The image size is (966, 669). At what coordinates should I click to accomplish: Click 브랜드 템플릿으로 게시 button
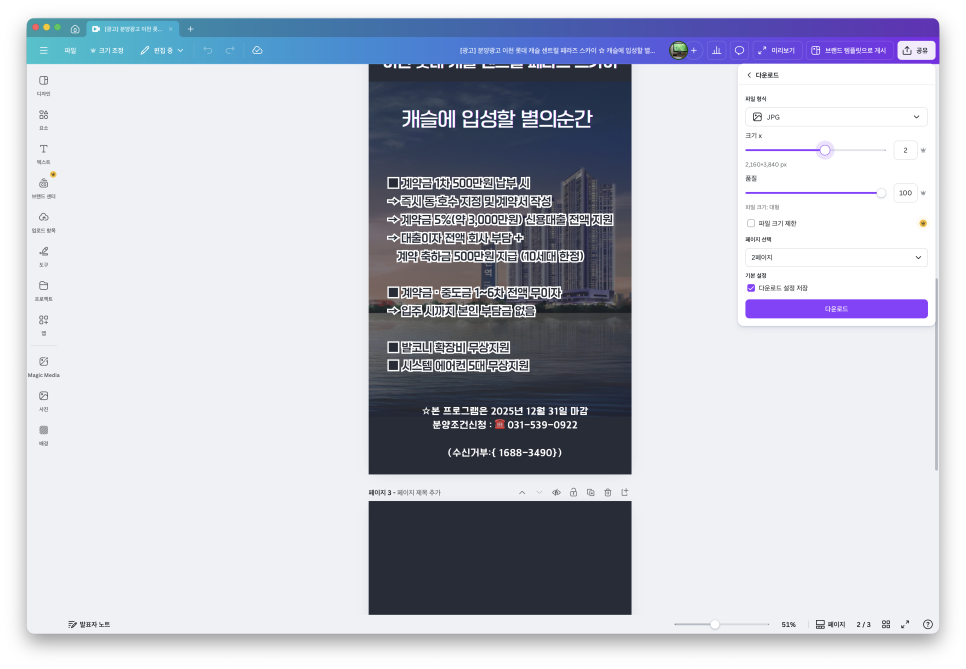[850, 51]
